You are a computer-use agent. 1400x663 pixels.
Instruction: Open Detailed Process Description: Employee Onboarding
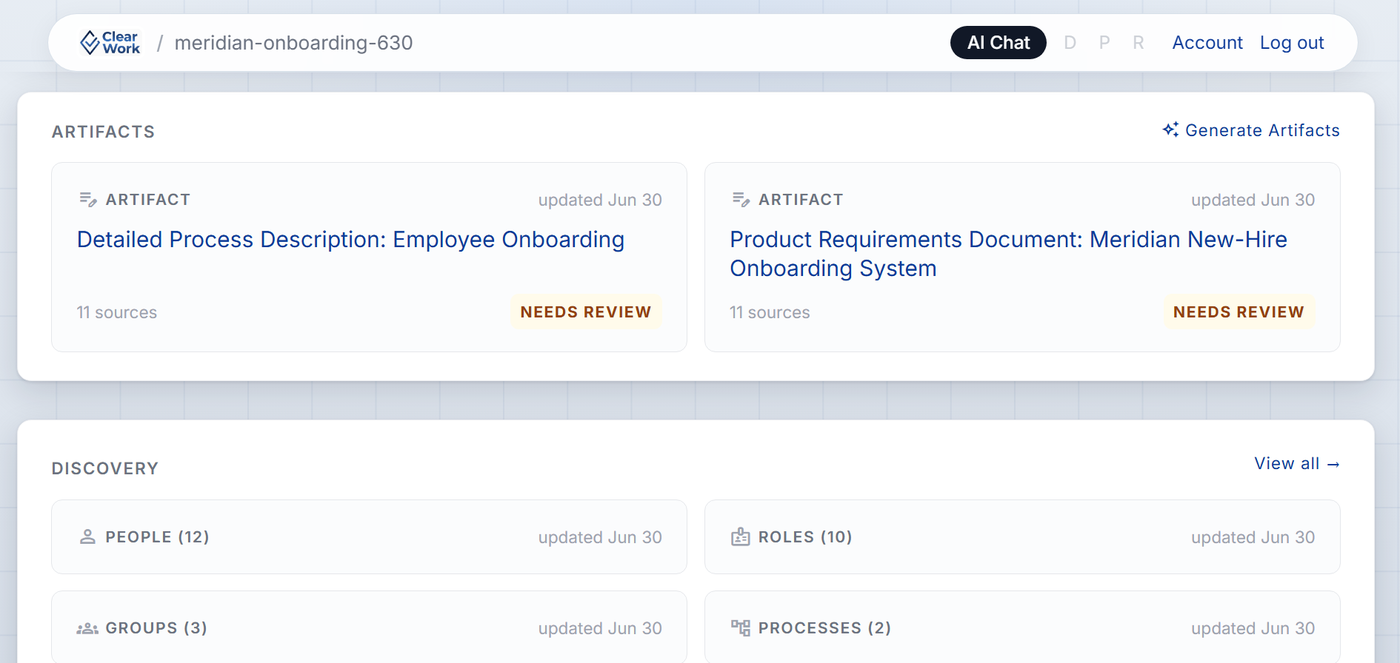[351, 240]
